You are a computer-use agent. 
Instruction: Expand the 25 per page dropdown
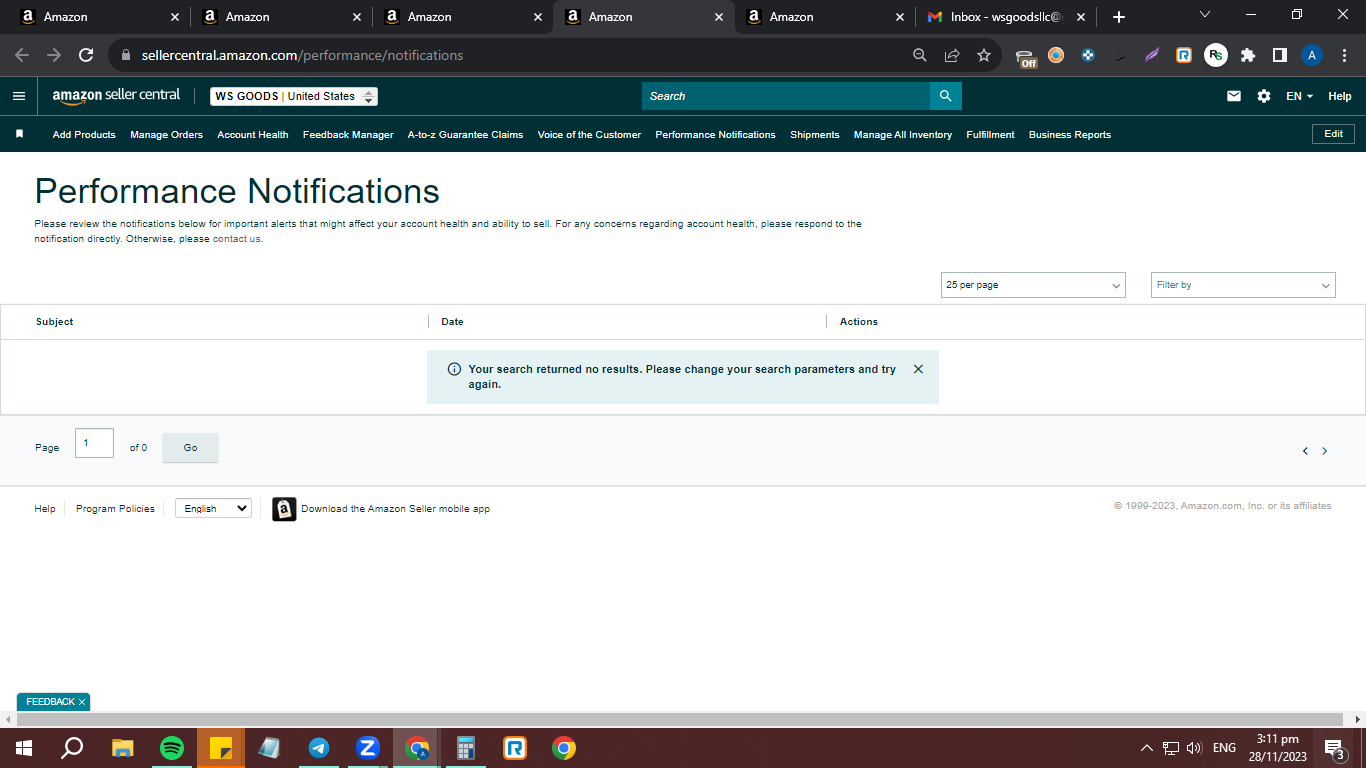(x=1033, y=285)
